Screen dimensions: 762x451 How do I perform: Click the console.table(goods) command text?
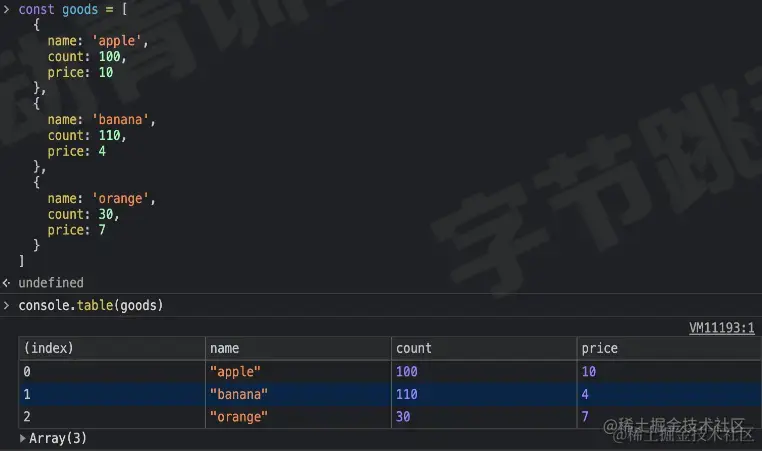90,305
